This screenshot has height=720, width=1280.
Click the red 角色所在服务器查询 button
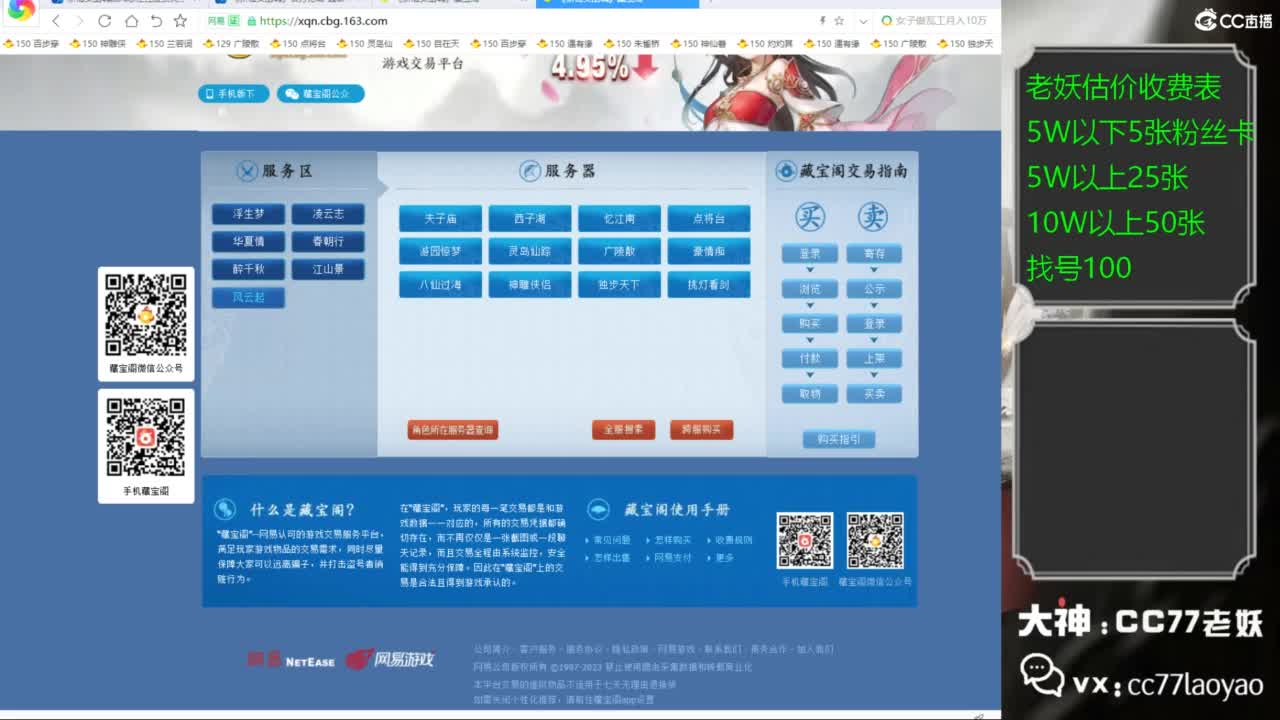452,430
